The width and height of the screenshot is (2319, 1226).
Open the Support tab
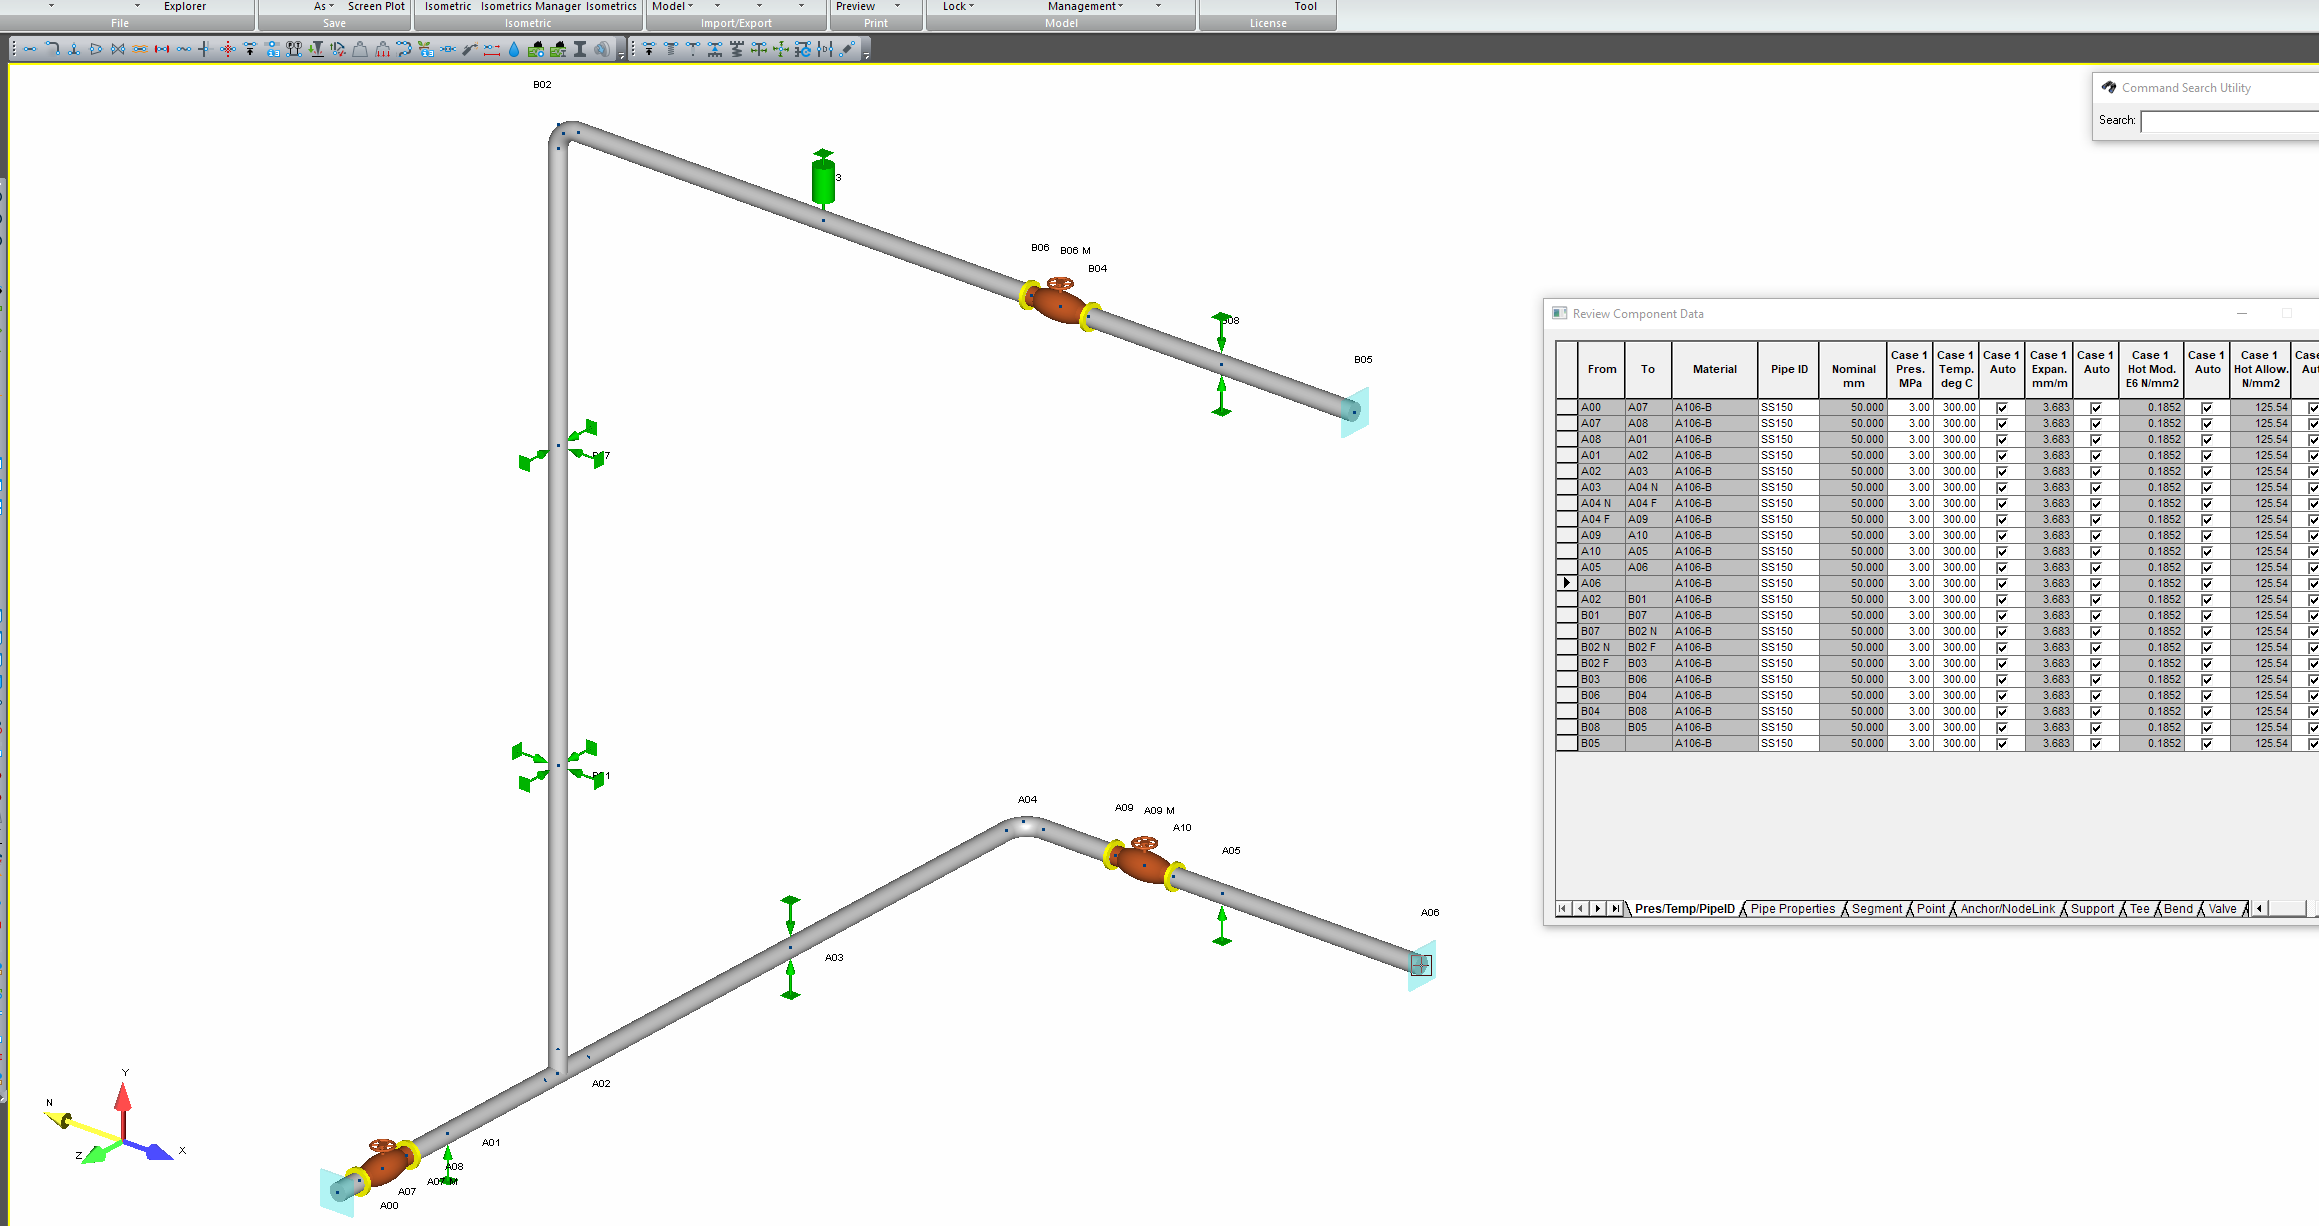point(2092,909)
